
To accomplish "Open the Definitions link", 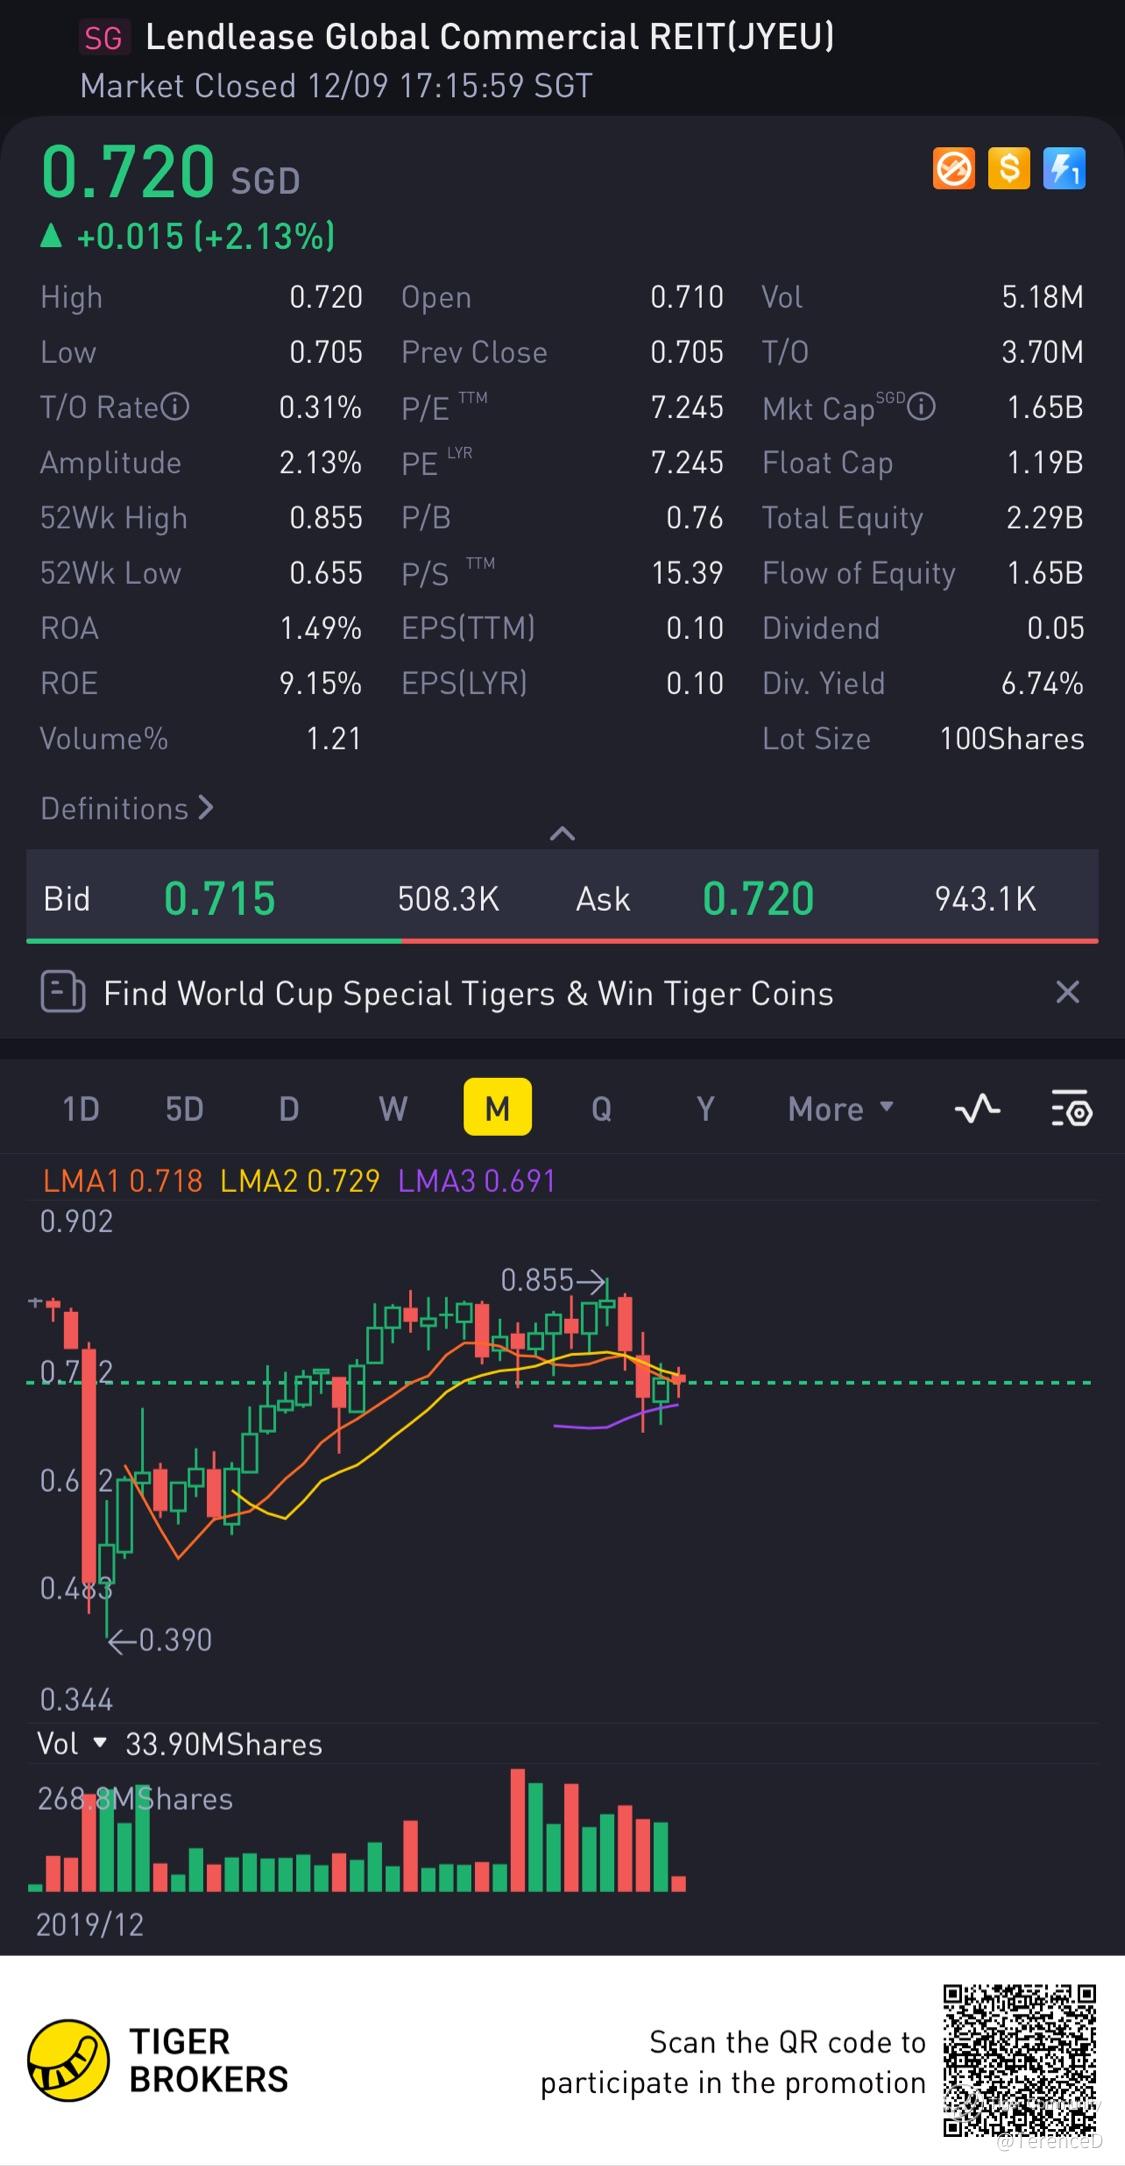I will click(127, 808).
